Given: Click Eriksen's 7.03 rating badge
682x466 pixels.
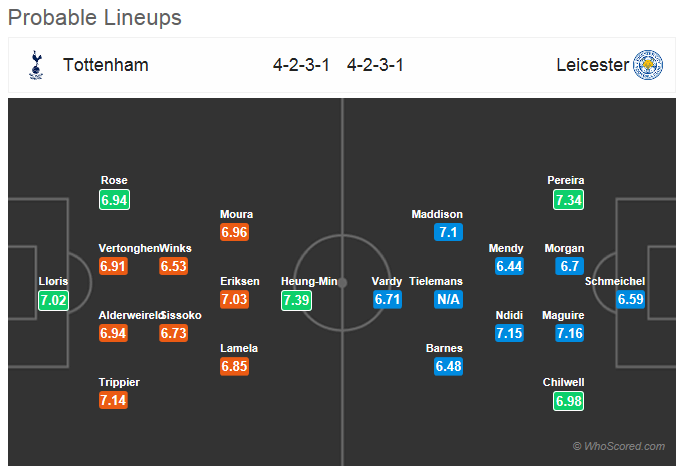Looking at the screenshot, I should pyautogui.click(x=234, y=299).
